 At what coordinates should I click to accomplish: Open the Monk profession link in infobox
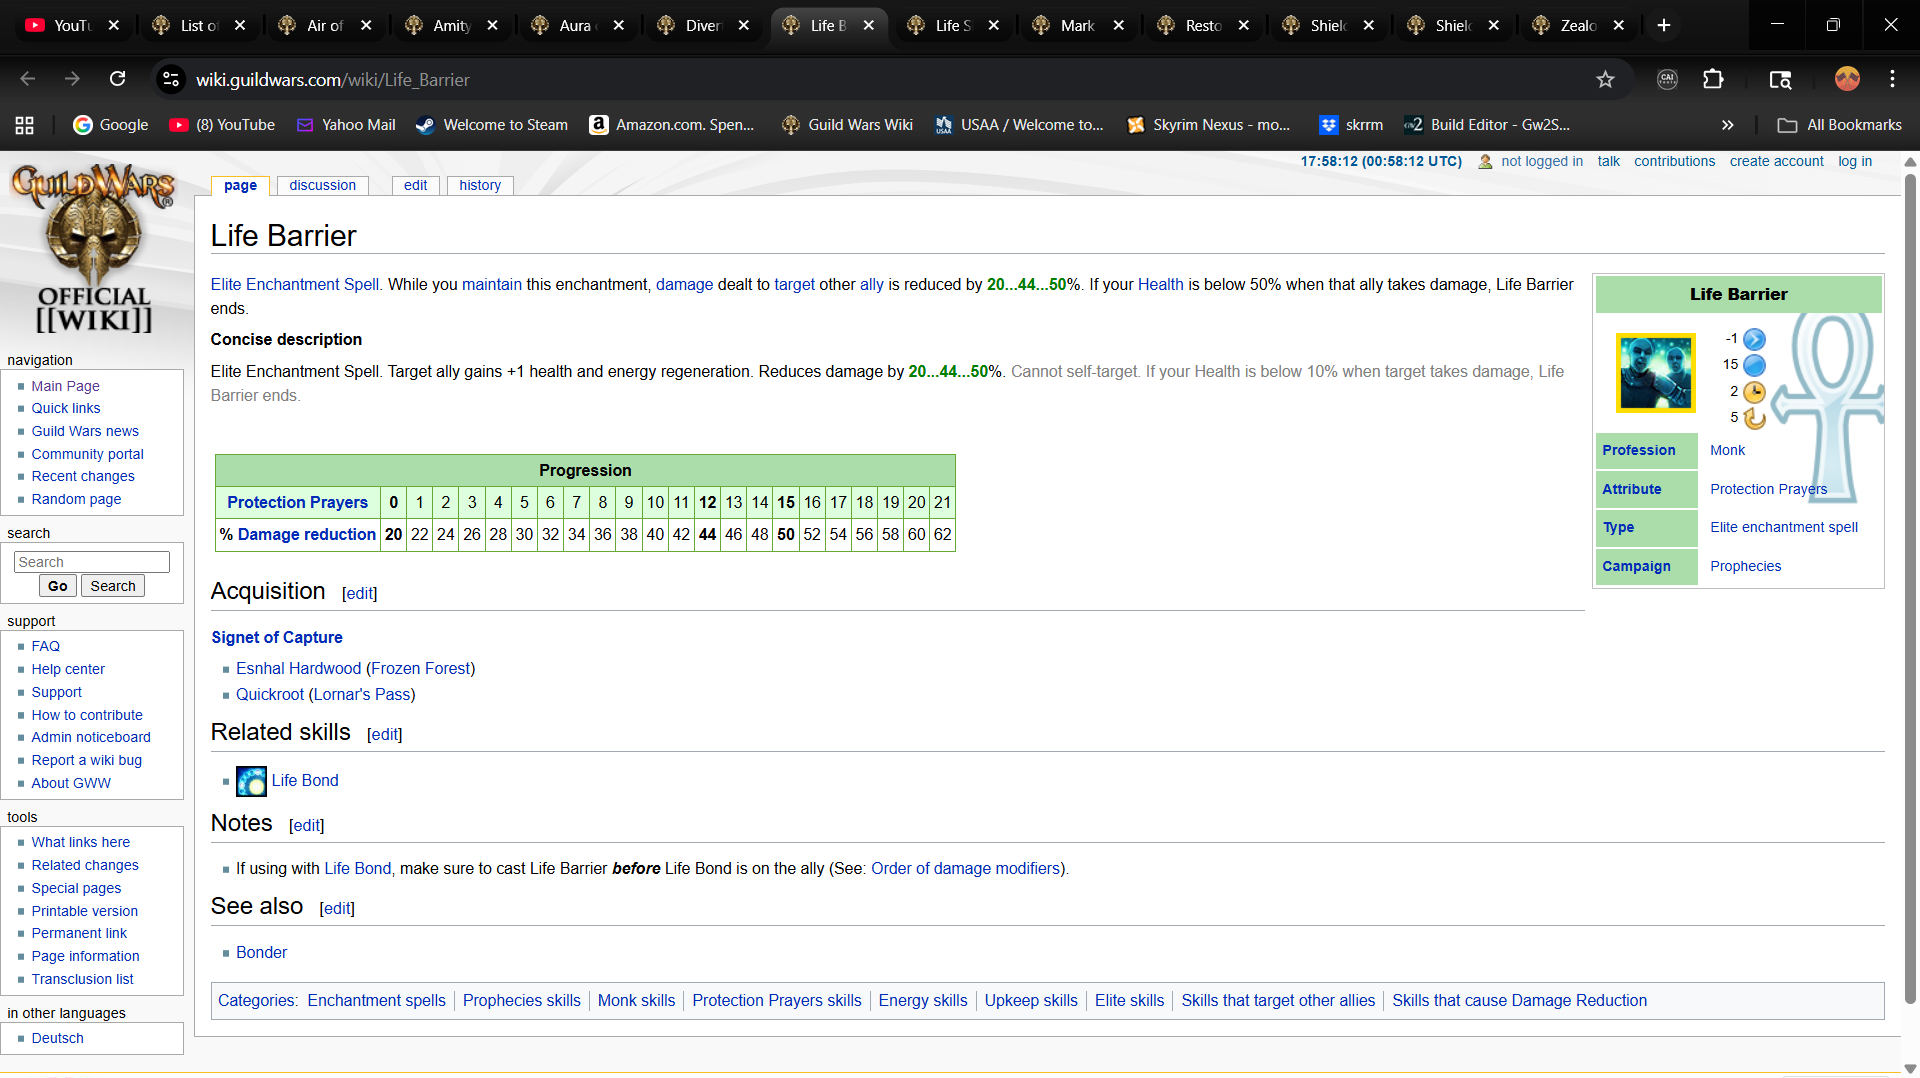[x=1727, y=450]
